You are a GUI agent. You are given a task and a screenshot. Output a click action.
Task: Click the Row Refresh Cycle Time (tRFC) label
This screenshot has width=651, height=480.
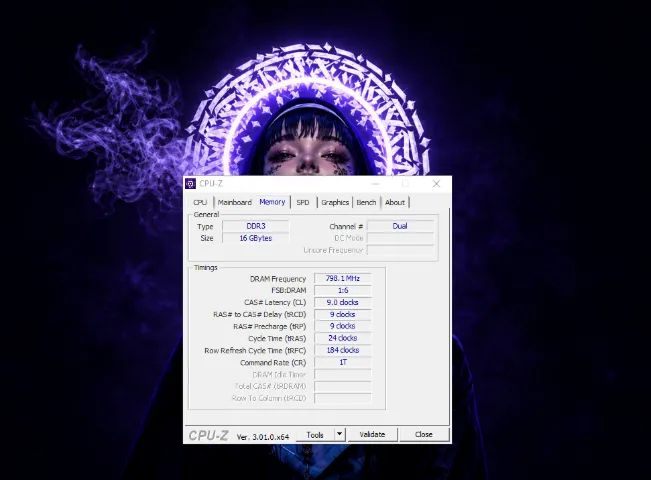255,350
